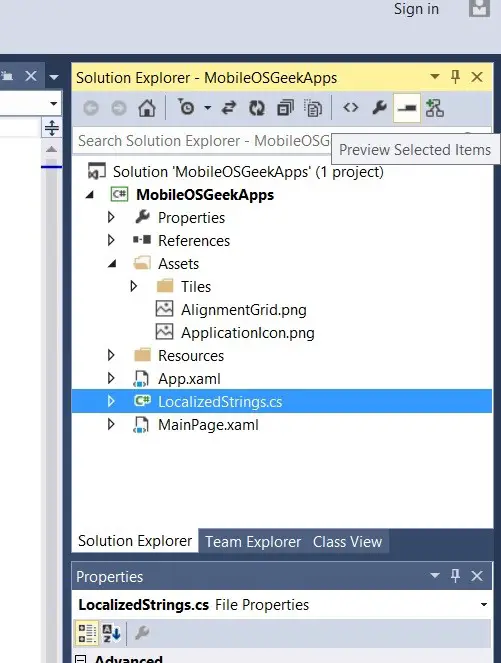This screenshot has height=663, width=501.
Task: Open the Pending Changes Filter dropdown arrow
Action: (208, 108)
